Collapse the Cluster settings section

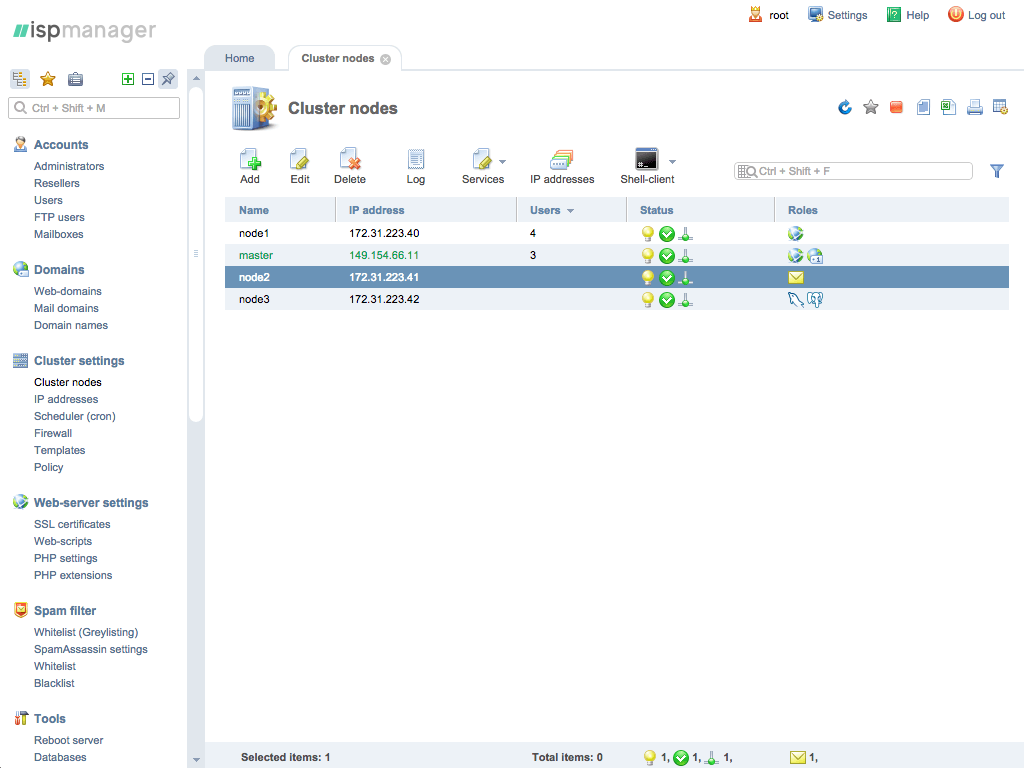[x=79, y=360]
